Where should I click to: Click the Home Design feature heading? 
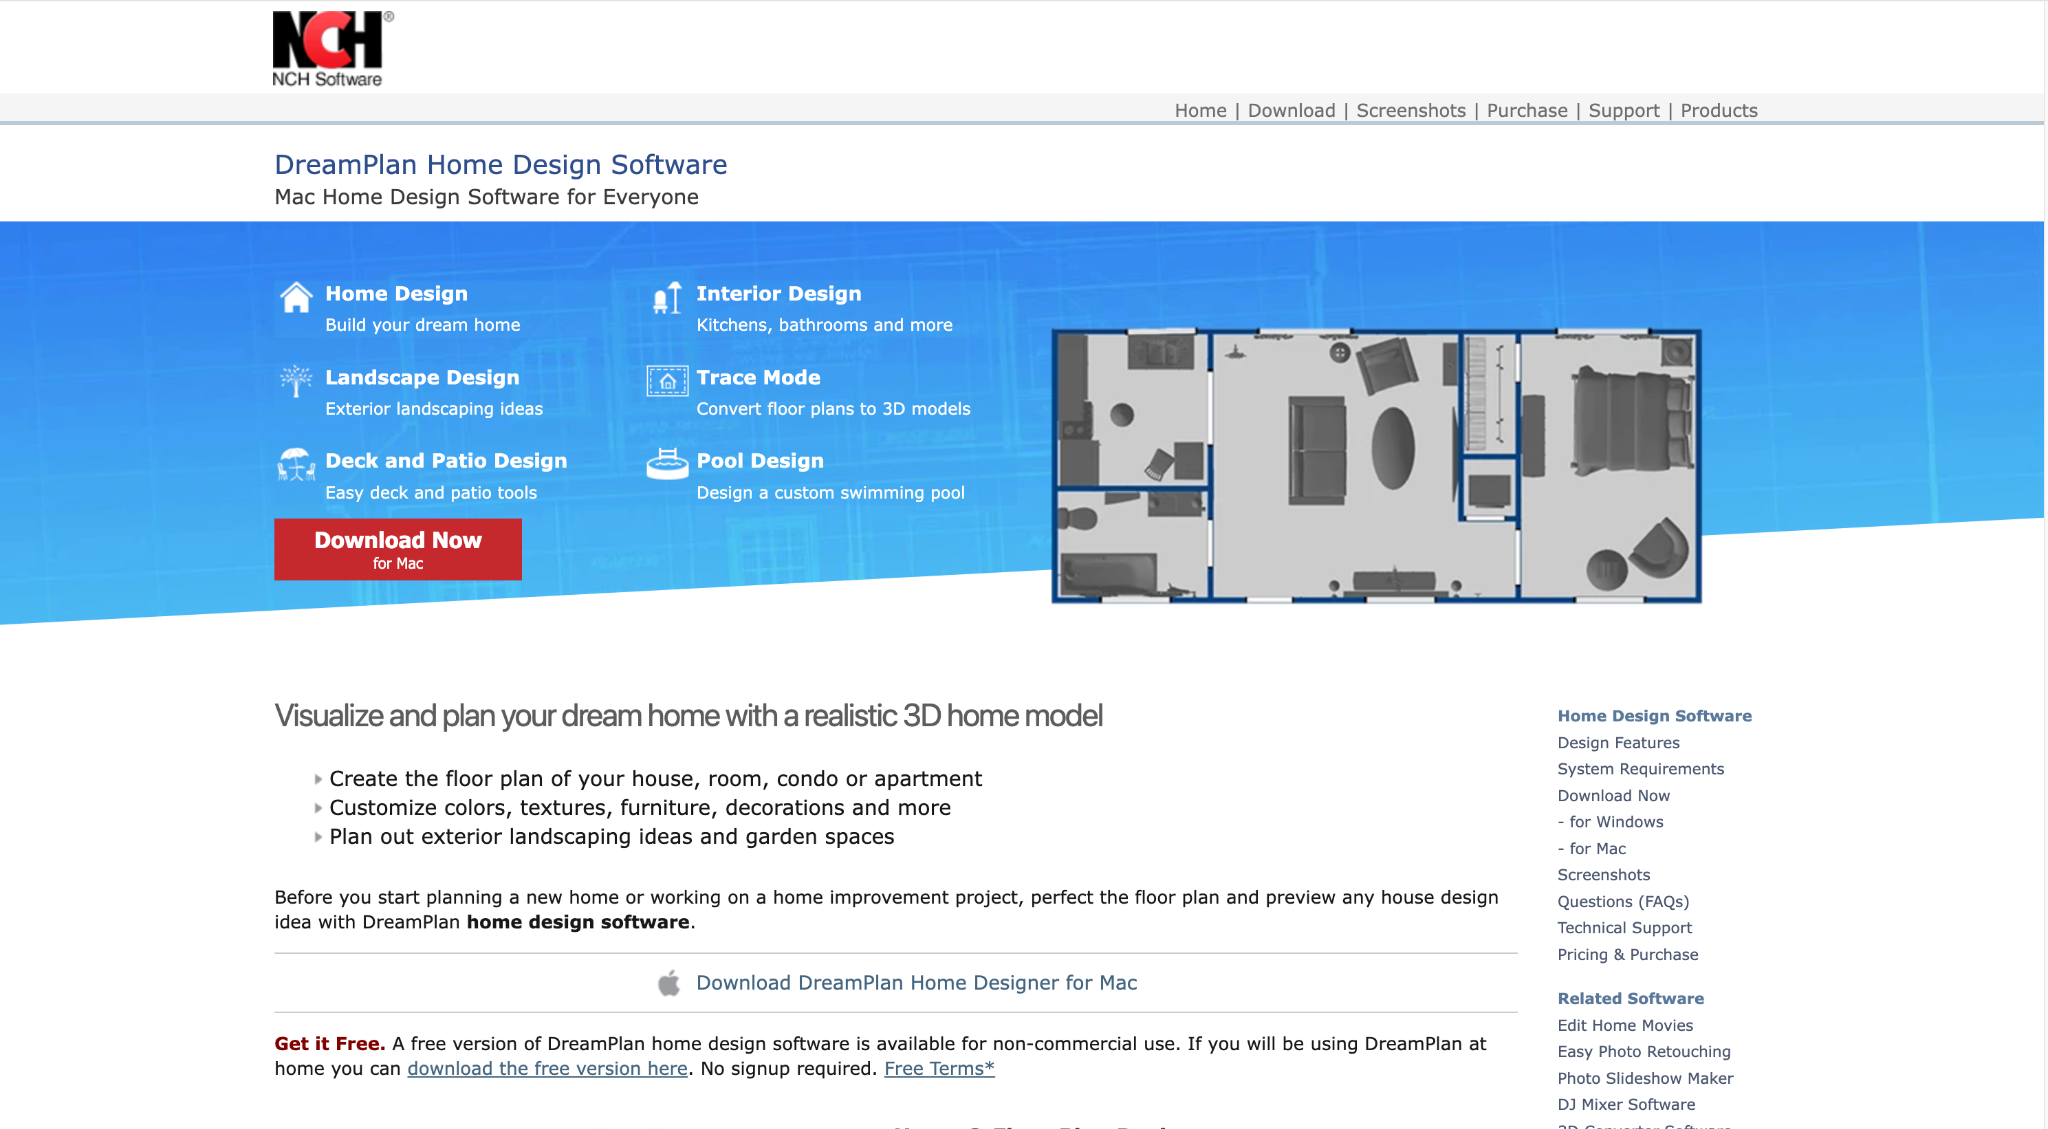tap(396, 294)
